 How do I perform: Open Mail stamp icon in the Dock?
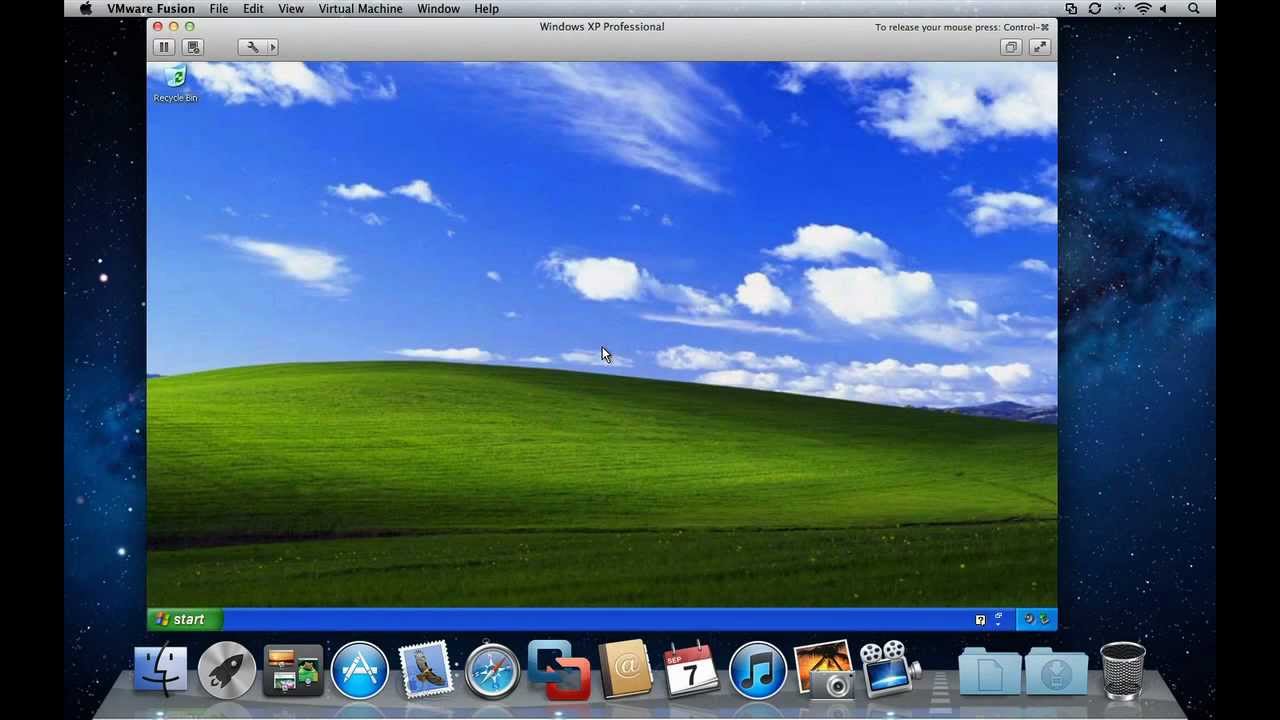[x=425, y=670]
